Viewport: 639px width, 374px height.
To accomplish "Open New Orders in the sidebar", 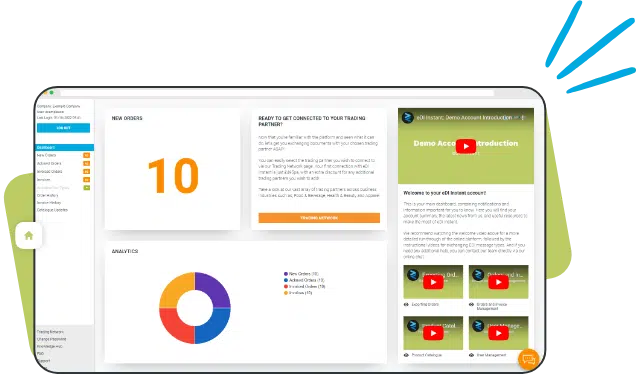I will click(46, 155).
